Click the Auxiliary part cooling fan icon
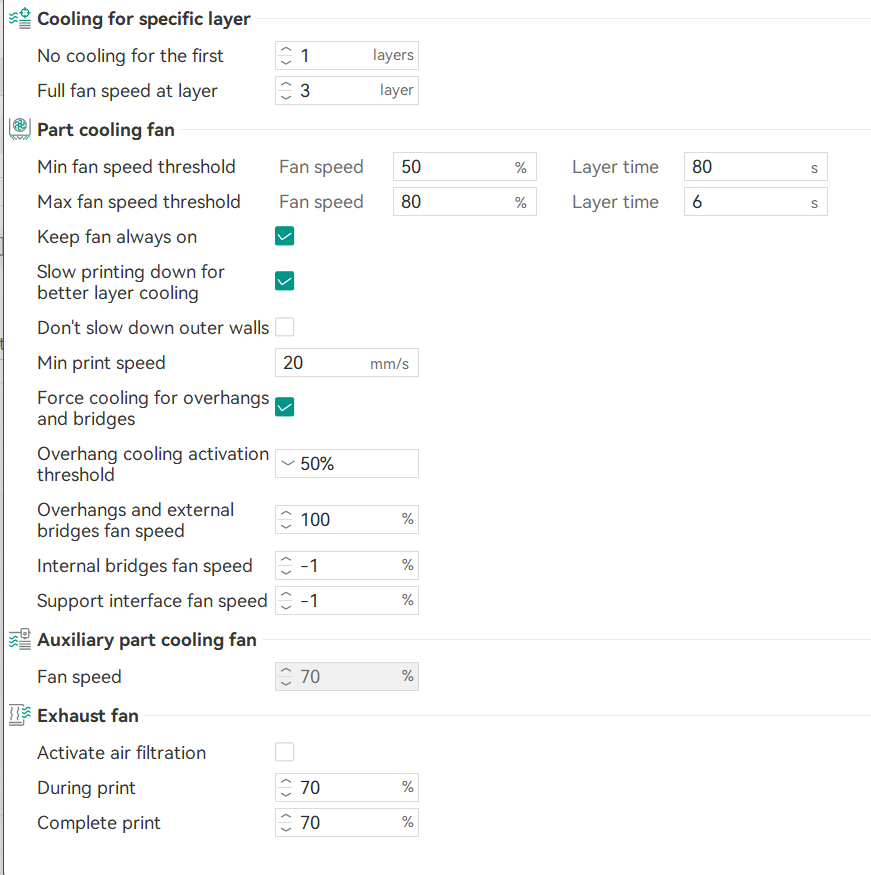This screenshot has height=875, width=871. tap(19, 640)
